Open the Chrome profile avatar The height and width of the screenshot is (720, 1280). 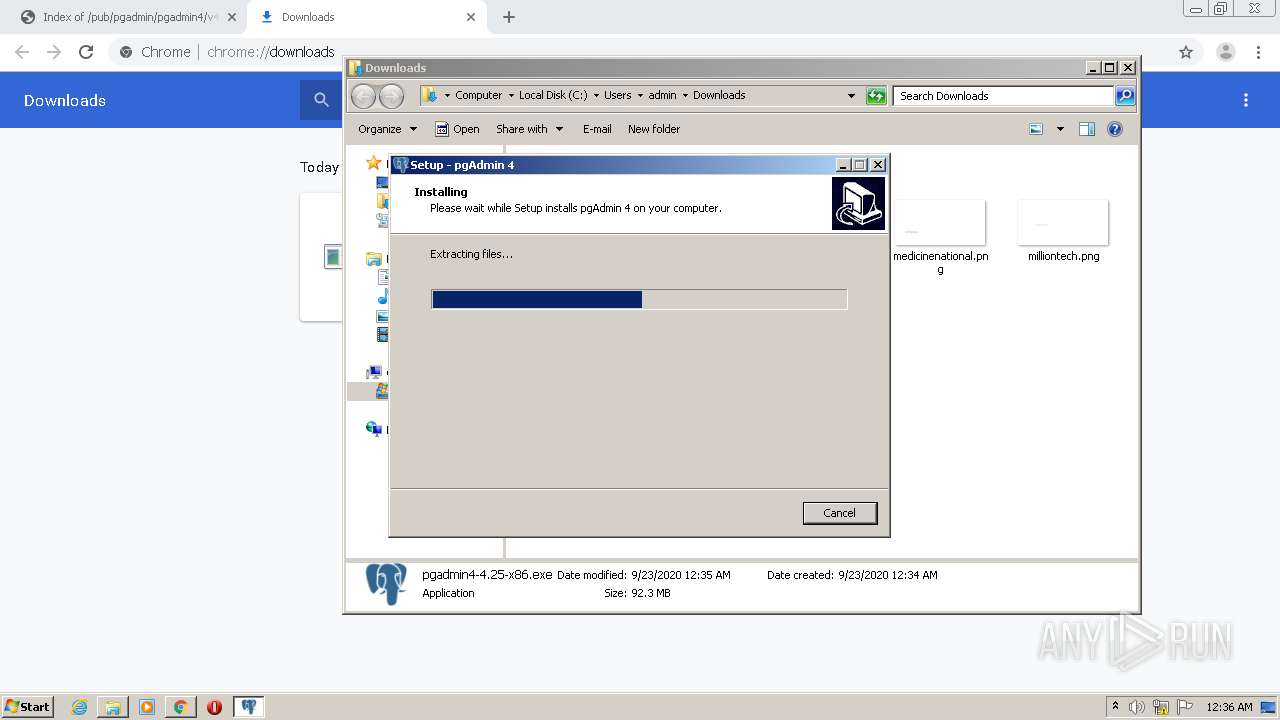click(x=1225, y=52)
